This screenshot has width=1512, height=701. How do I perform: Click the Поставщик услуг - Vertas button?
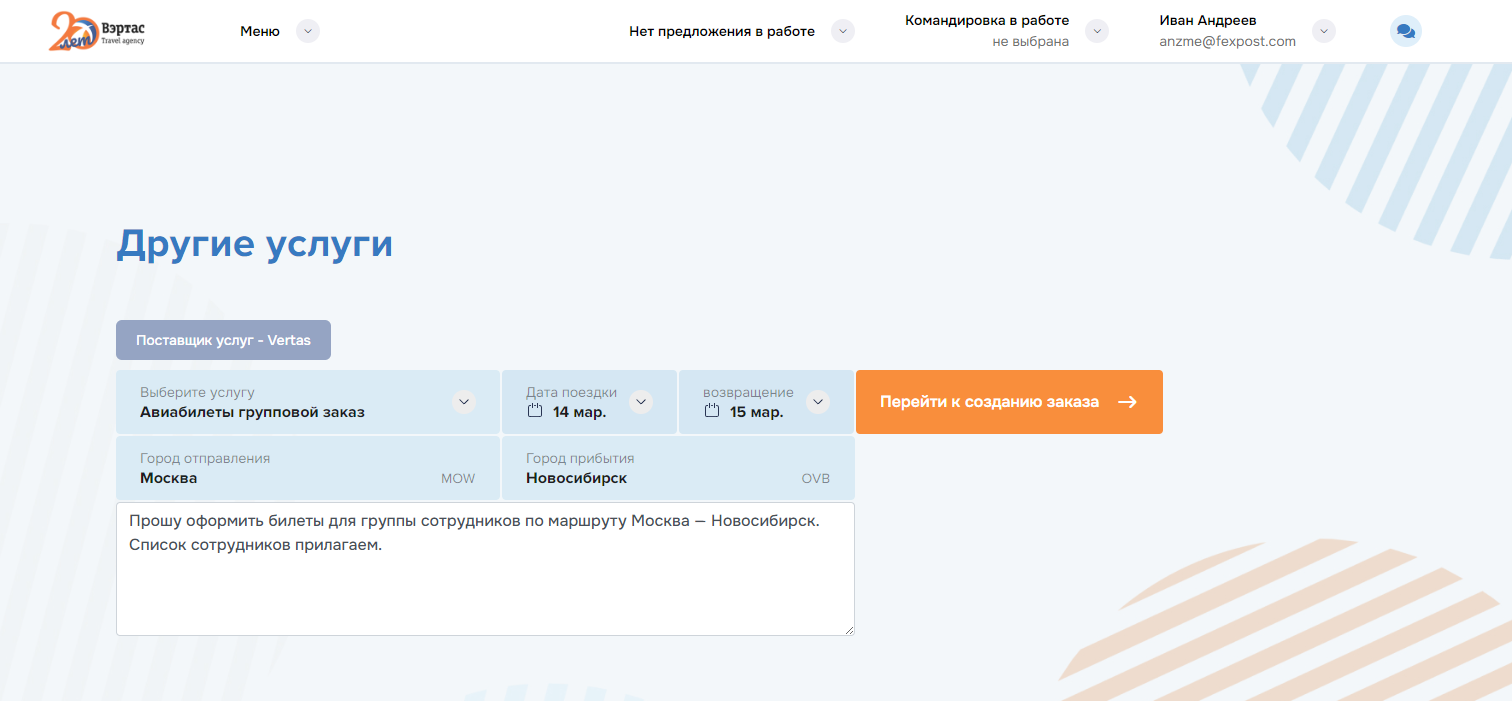pyautogui.click(x=223, y=340)
